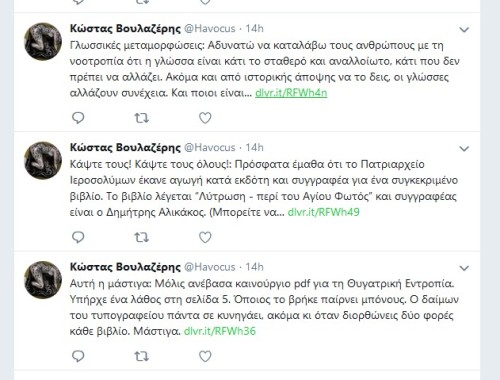Open the dlvr.it/RFWh4n link
Image resolution: width=500 pixels, height=380 pixels.
coord(291,93)
